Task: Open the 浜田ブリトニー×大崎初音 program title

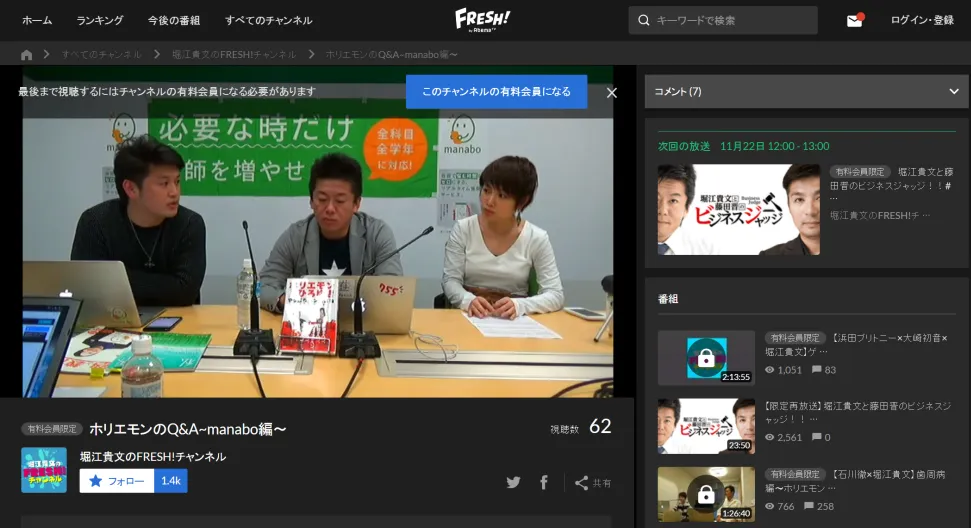Action: pos(856,345)
